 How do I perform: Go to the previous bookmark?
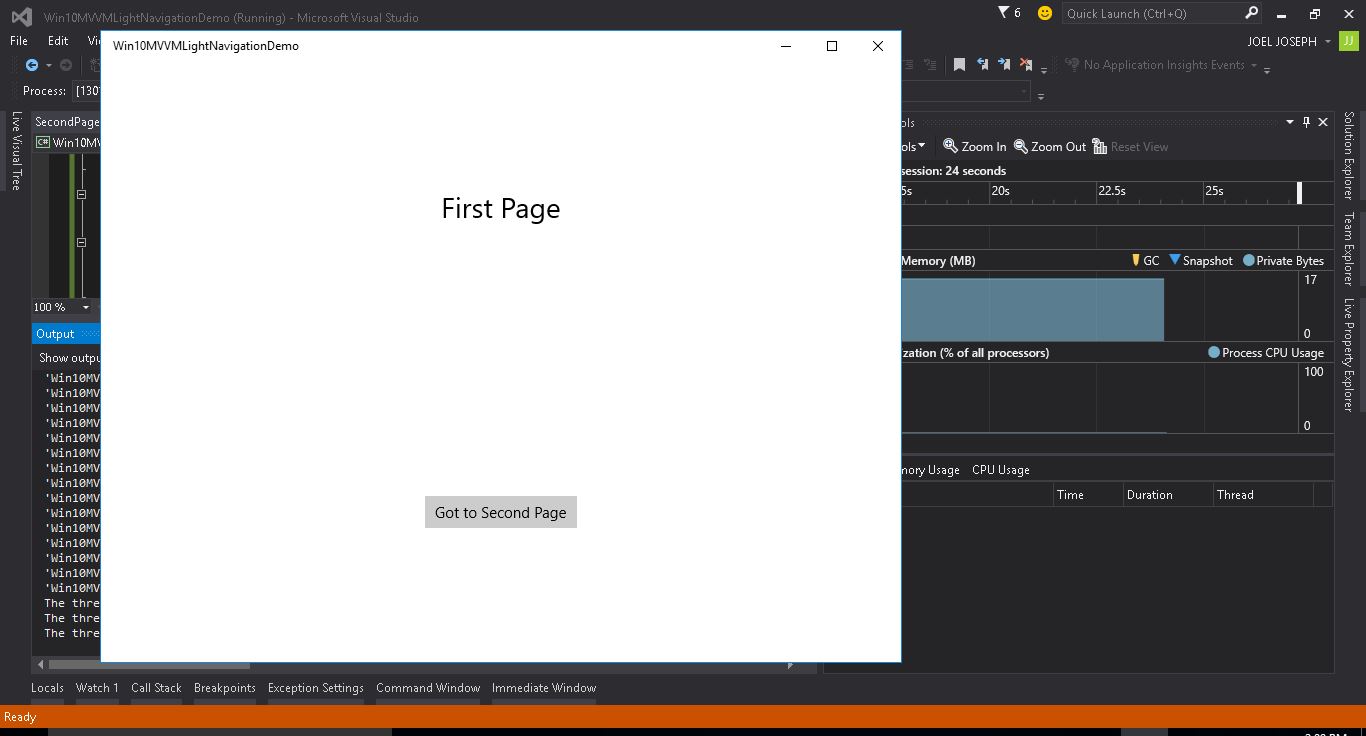click(982, 65)
